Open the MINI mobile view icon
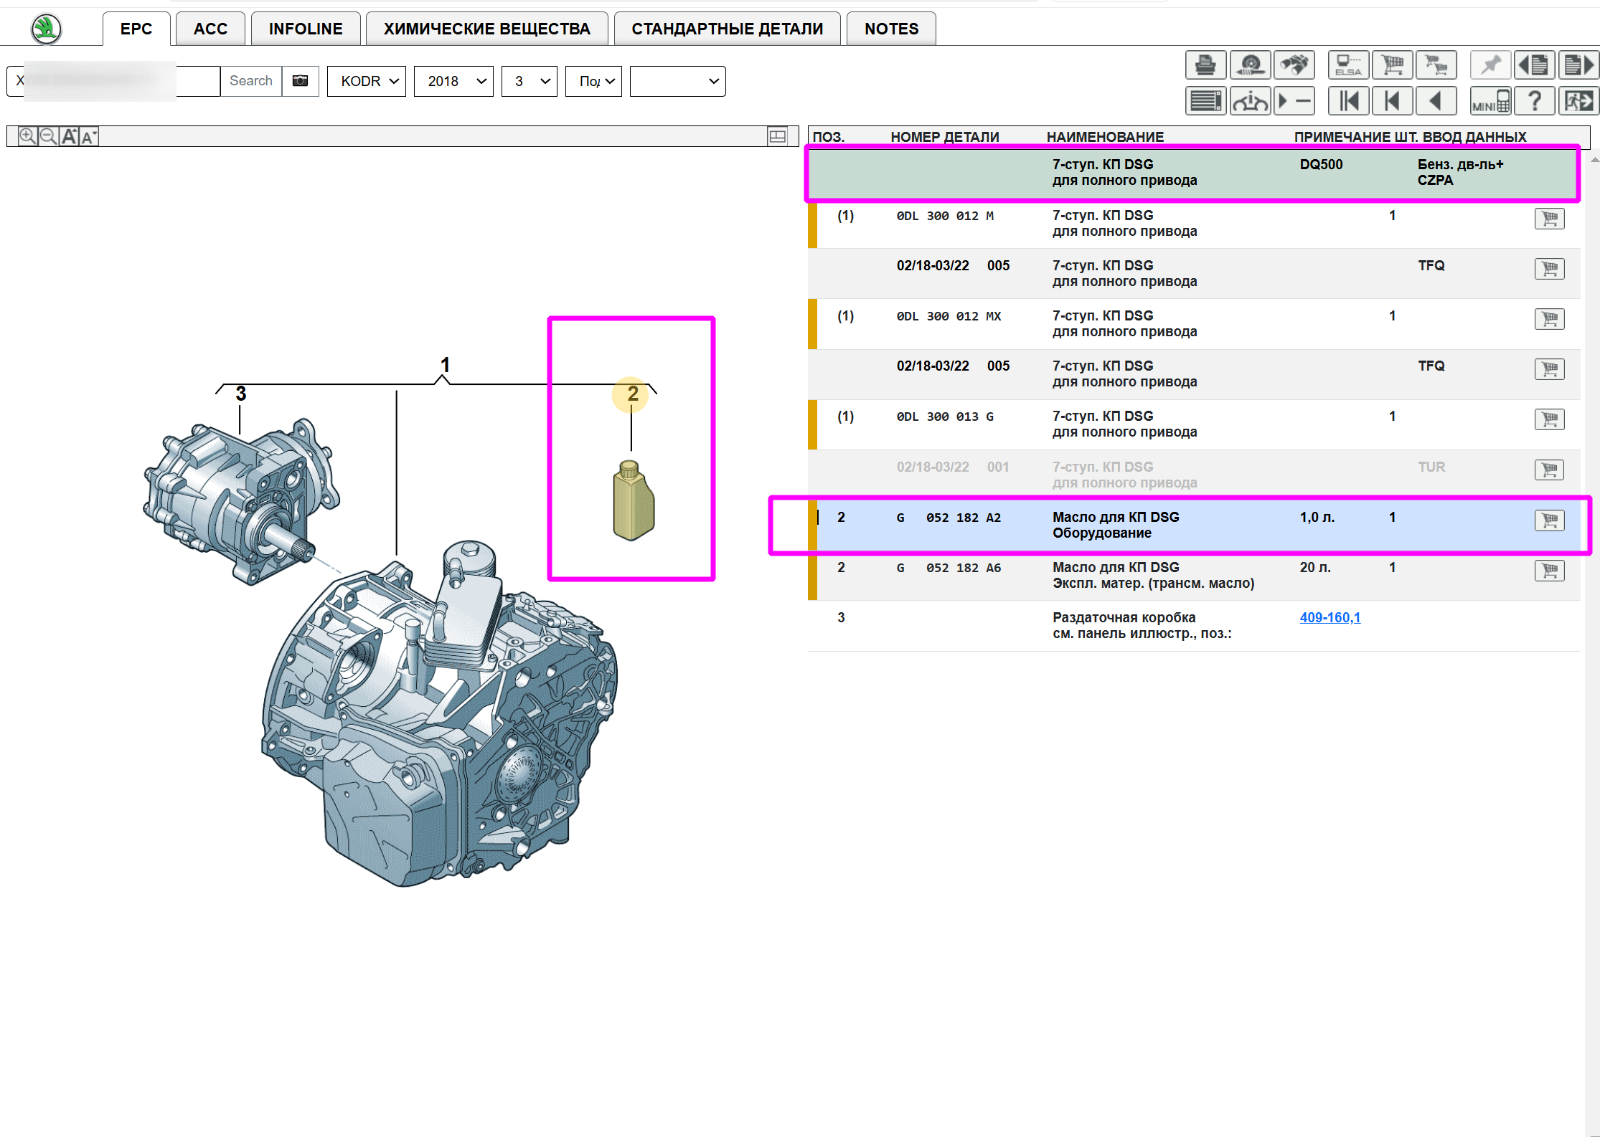The image size is (1600, 1137). (1490, 101)
